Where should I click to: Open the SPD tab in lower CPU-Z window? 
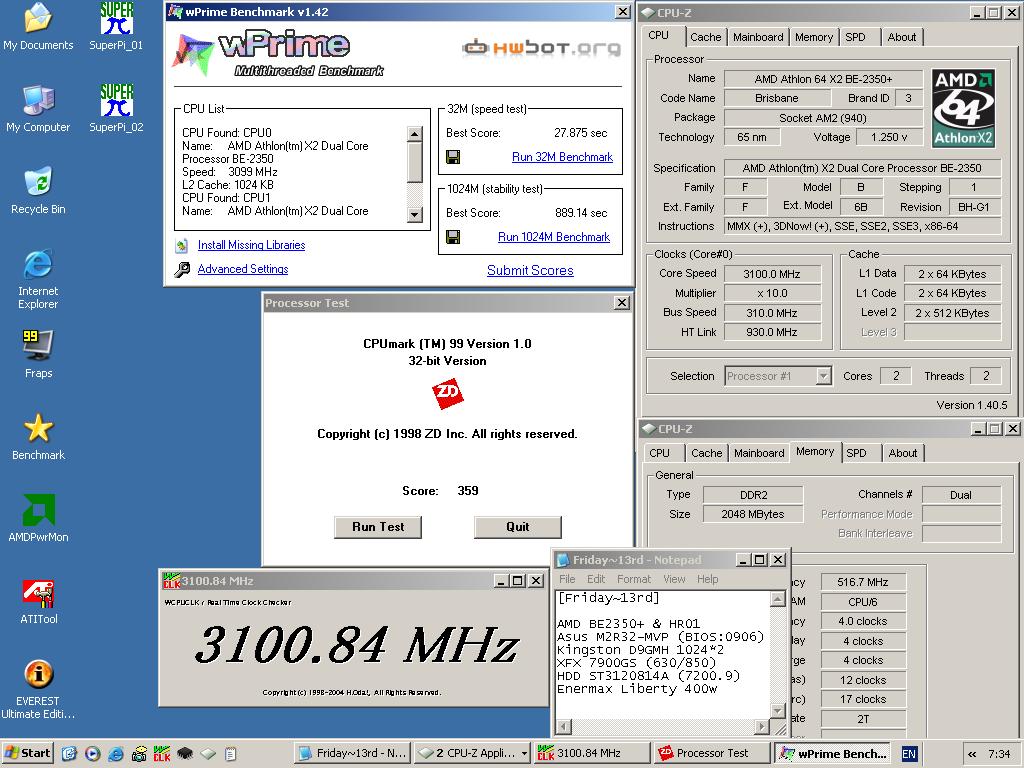[857, 453]
